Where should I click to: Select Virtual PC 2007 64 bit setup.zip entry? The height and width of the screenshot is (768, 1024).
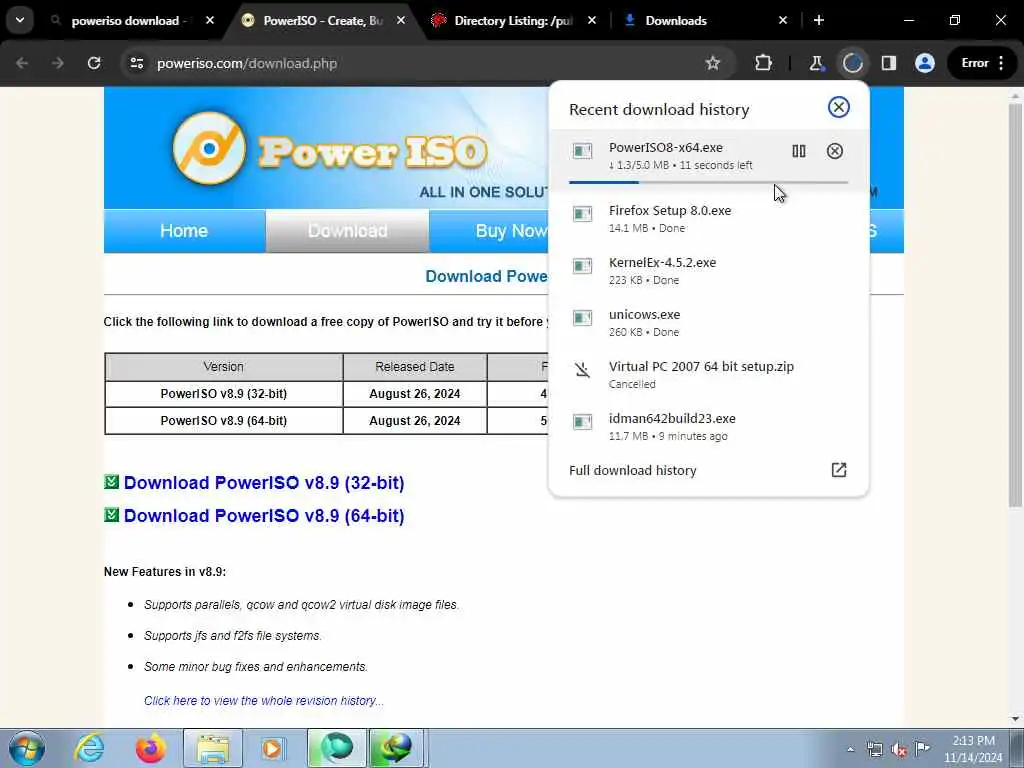709,374
